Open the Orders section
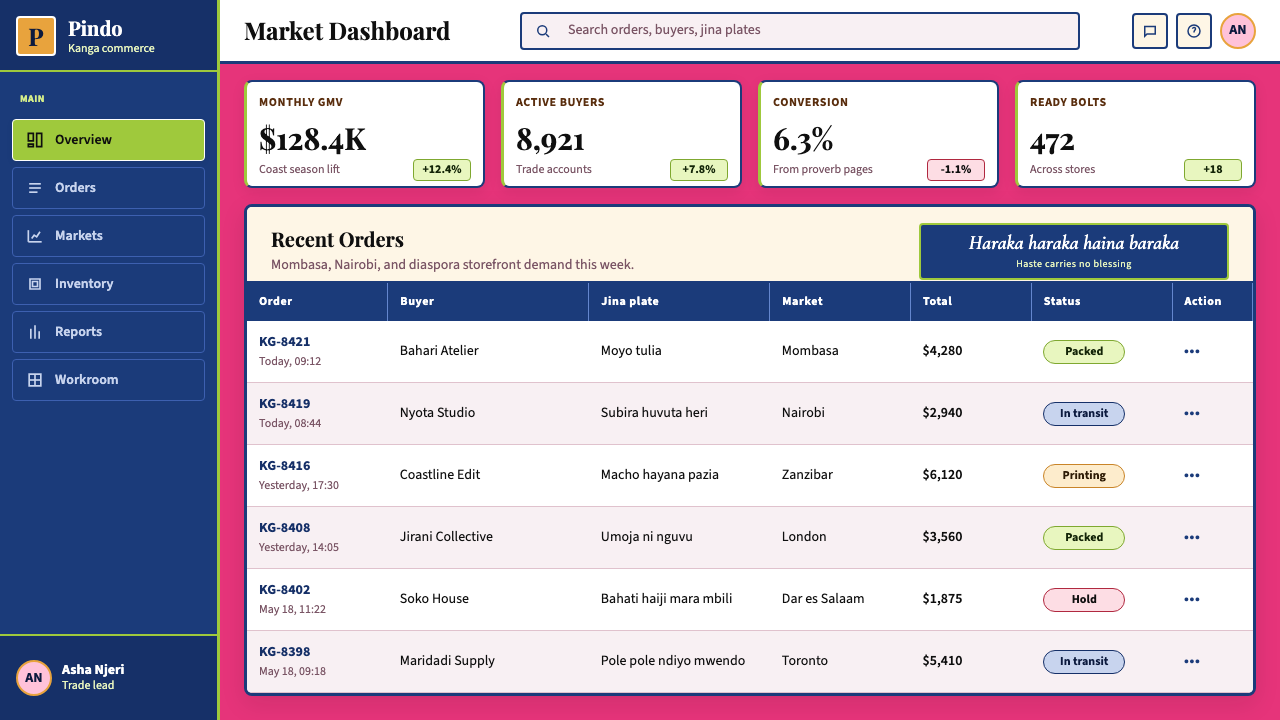The height and width of the screenshot is (720, 1280). click(x=108, y=188)
